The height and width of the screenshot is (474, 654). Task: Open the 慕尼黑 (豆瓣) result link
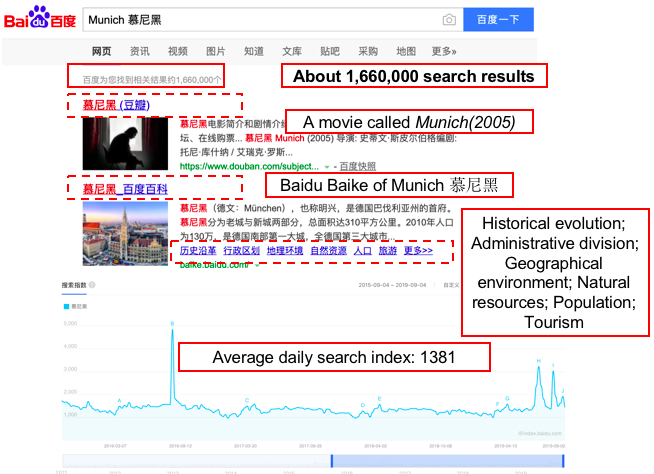[116, 105]
